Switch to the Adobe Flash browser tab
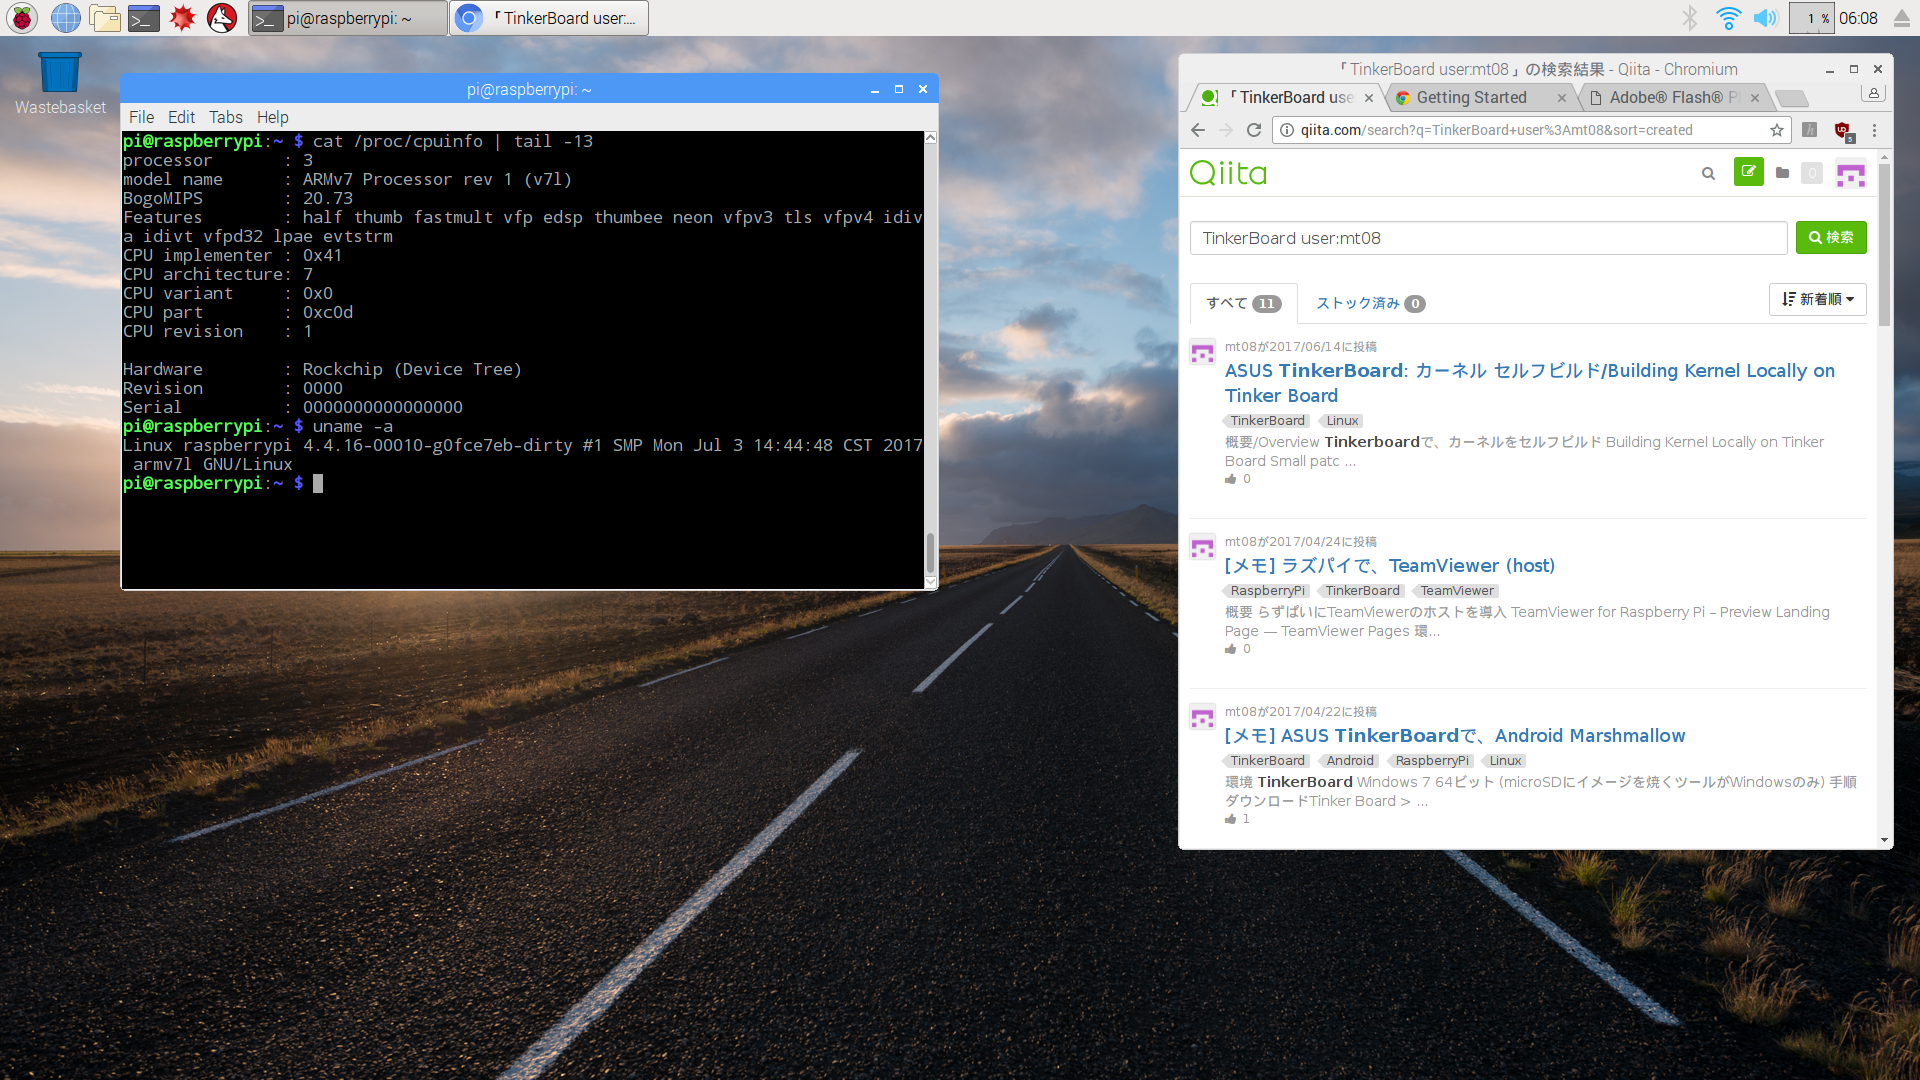 point(1675,97)
